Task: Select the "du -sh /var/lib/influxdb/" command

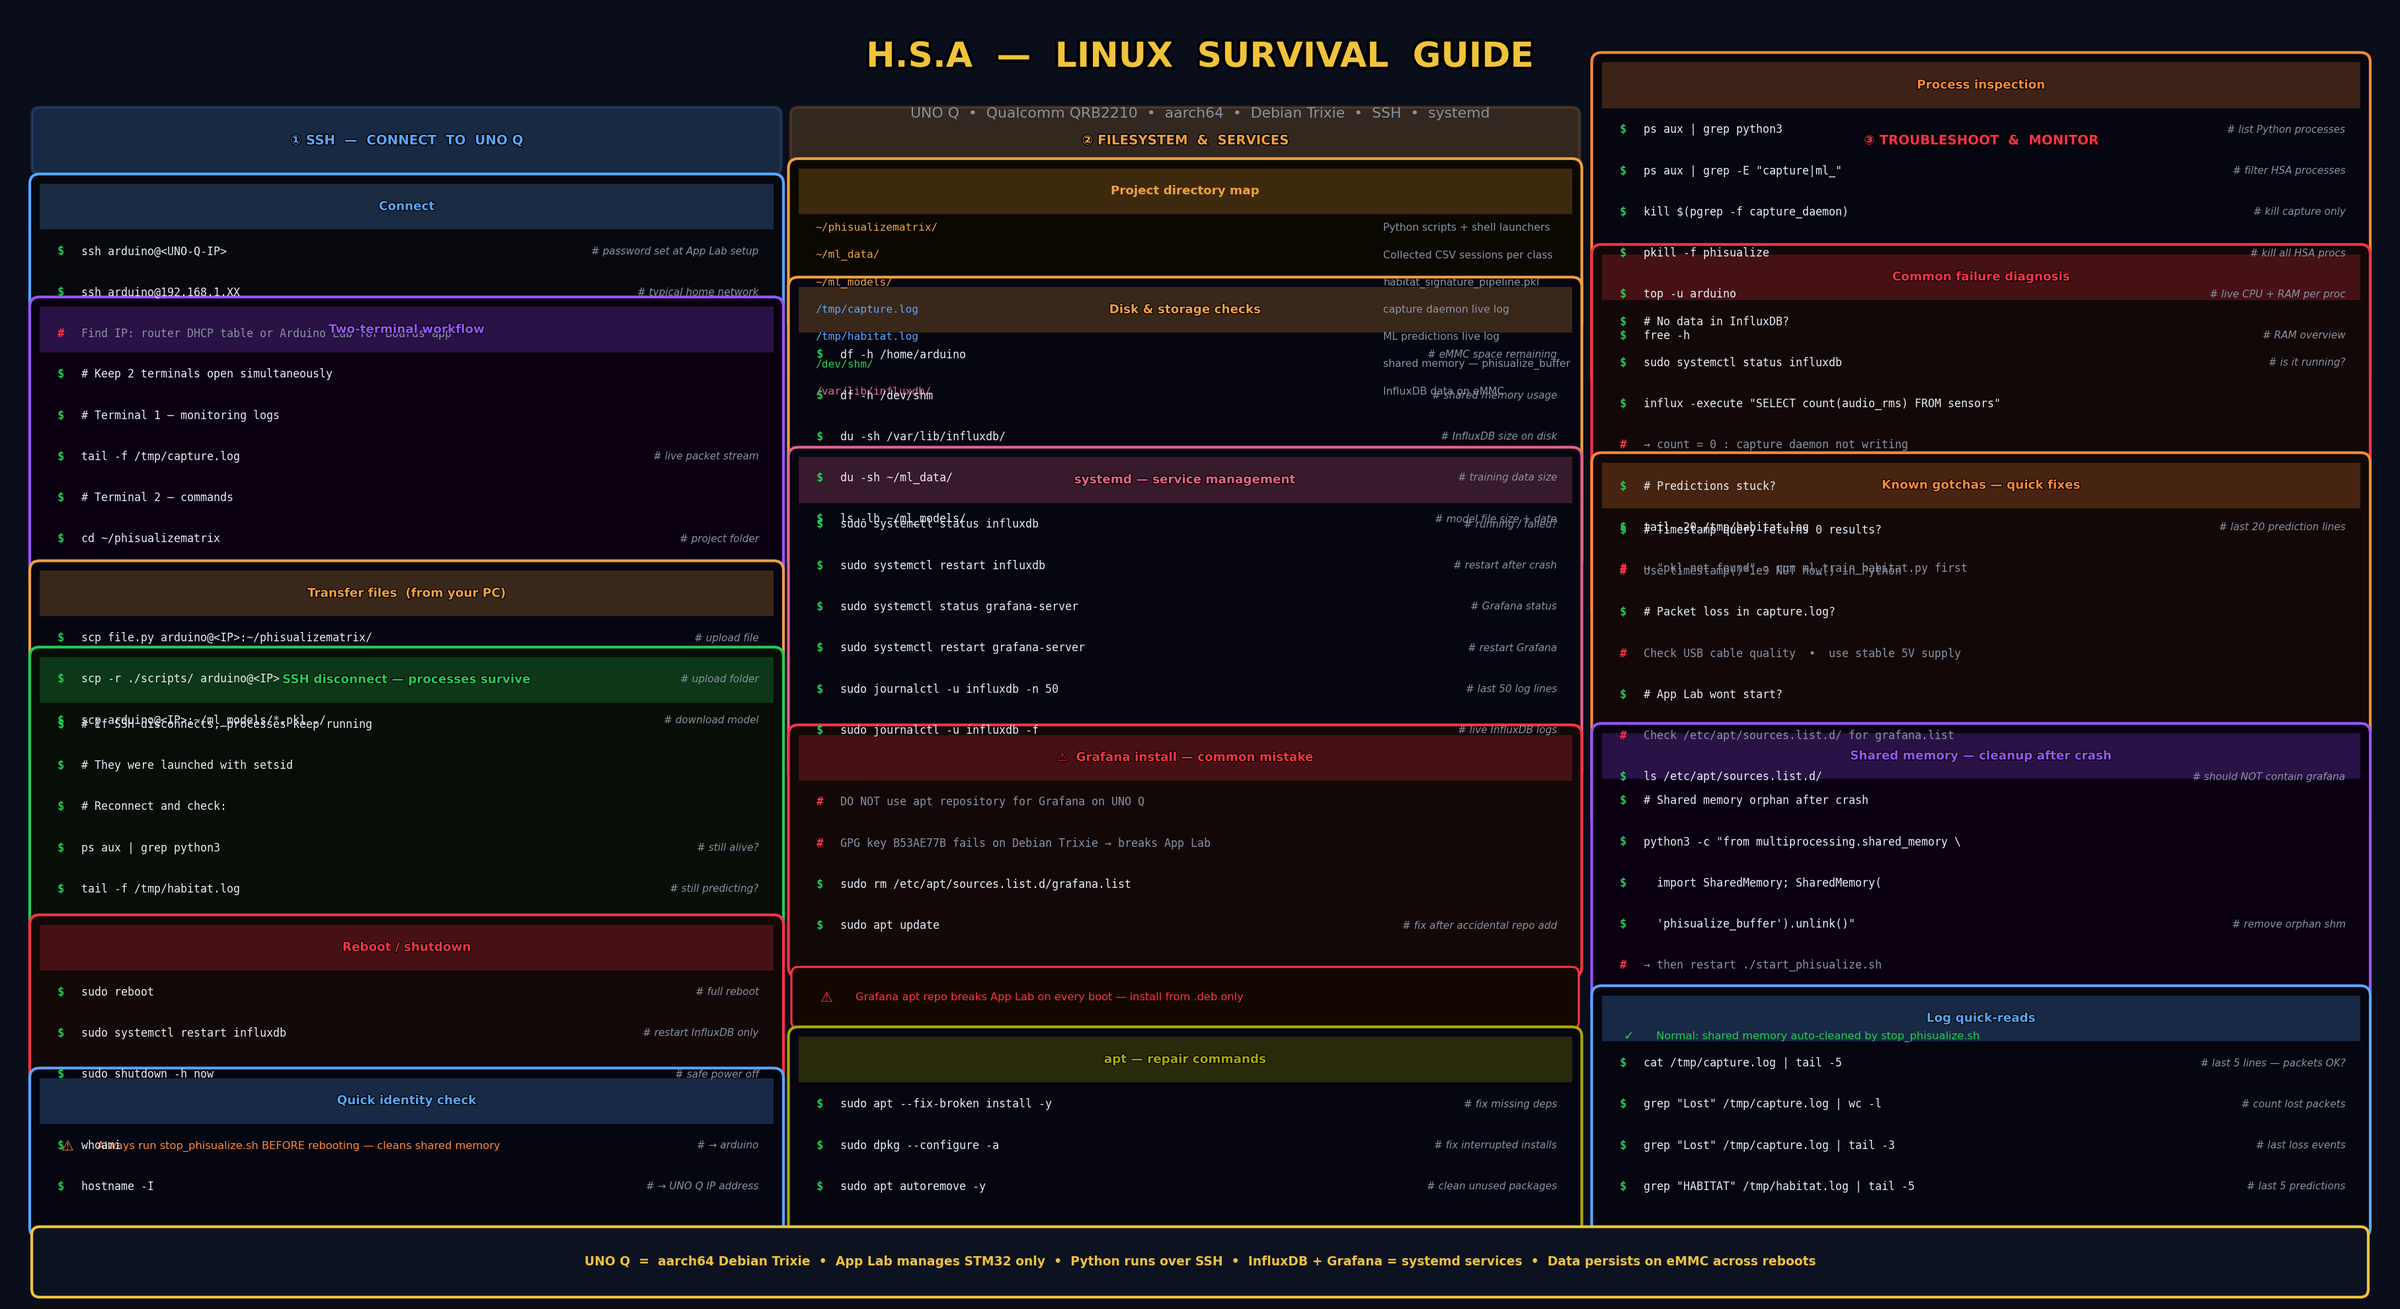Action: point(923,436)
